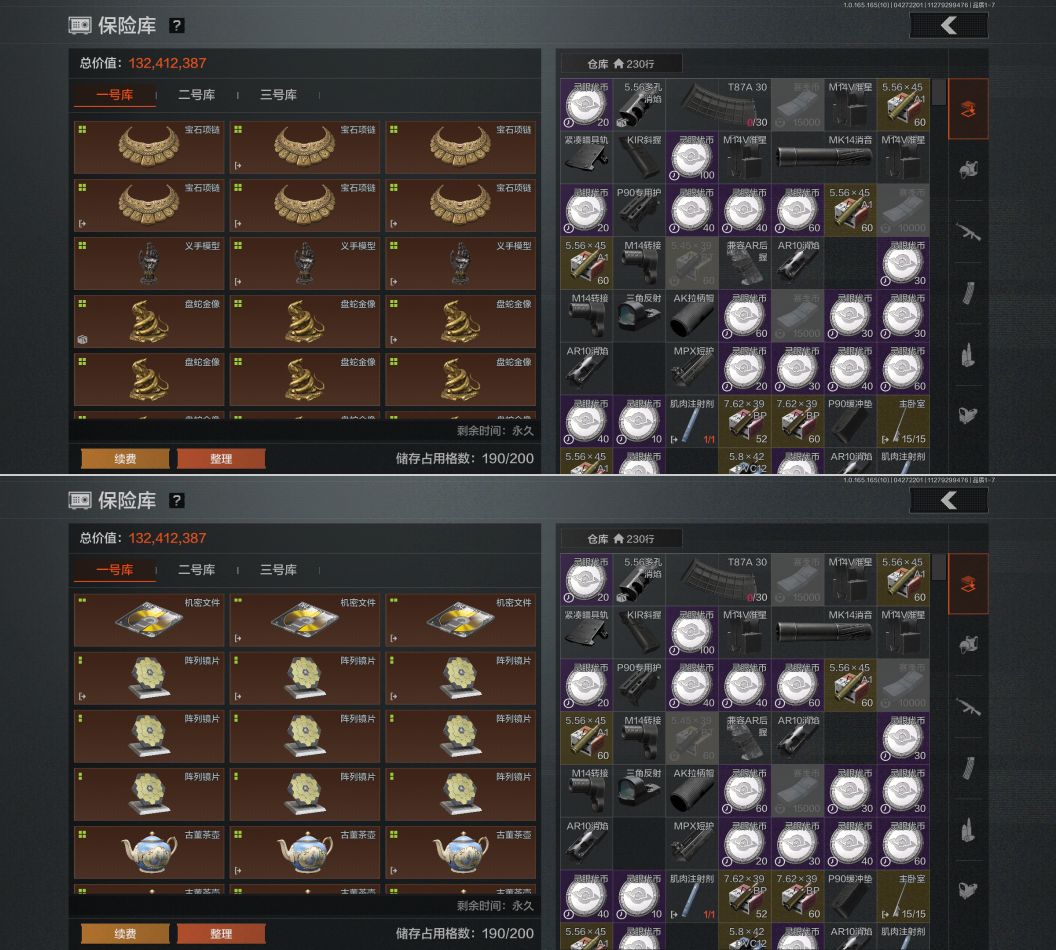Select the MK14消音 suppressor in upper warehouse

(824, 158)
